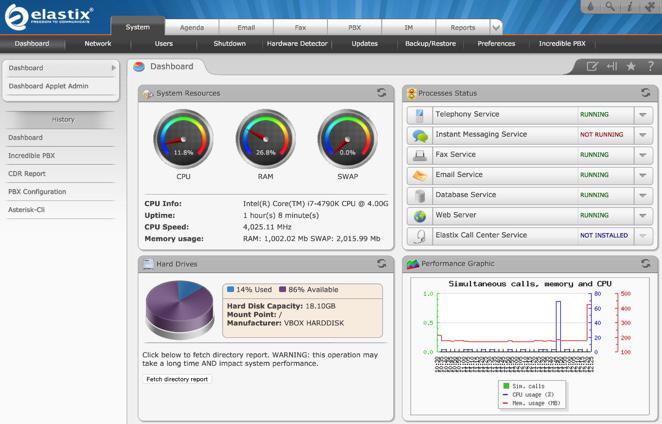Viewport: 662px width, 424px height.
Task: Open Dashboard from History list
Action: pyautogui.click(x=25, y=138)
